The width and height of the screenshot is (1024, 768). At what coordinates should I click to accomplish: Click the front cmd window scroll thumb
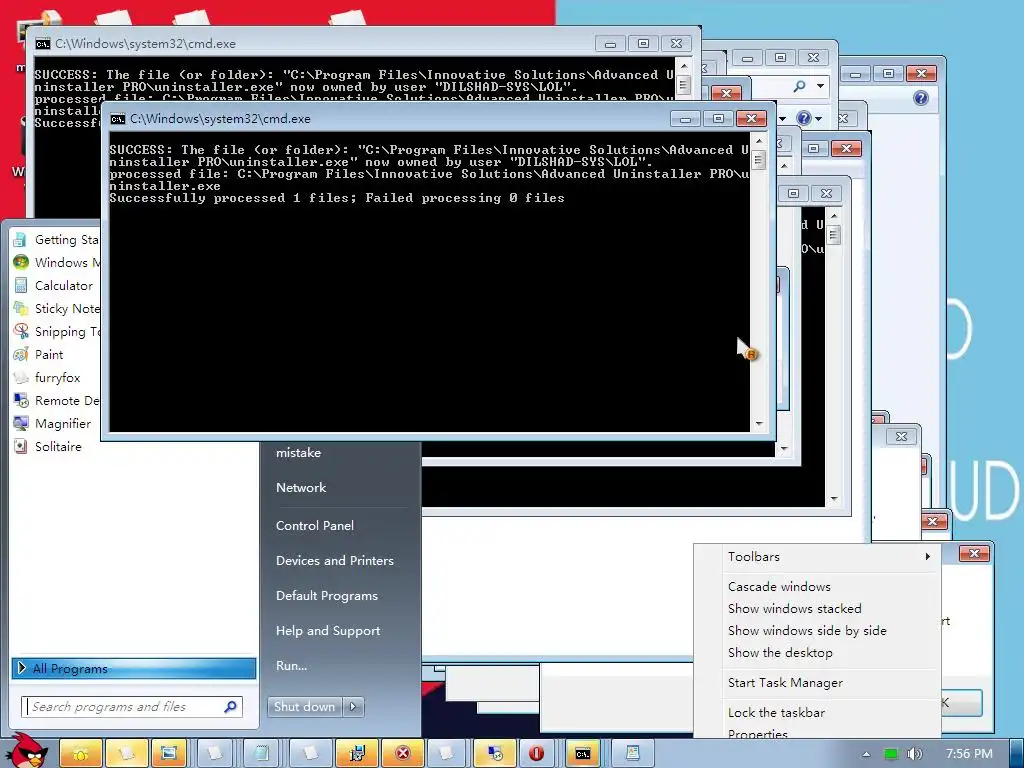758,159
